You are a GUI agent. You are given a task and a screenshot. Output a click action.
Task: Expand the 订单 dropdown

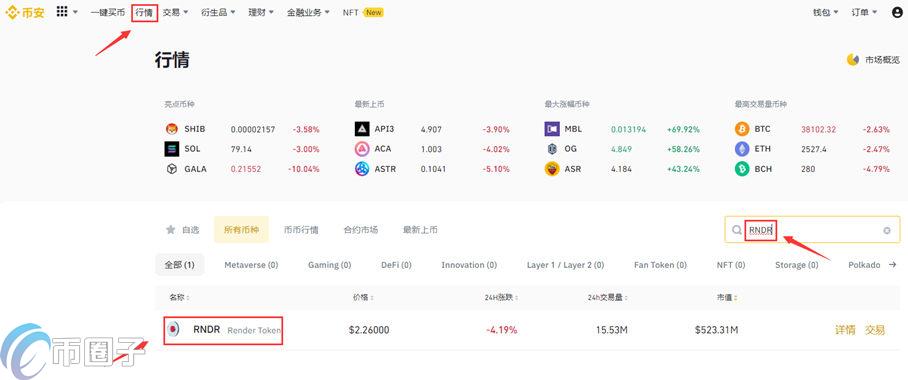[x=864, y=12]
